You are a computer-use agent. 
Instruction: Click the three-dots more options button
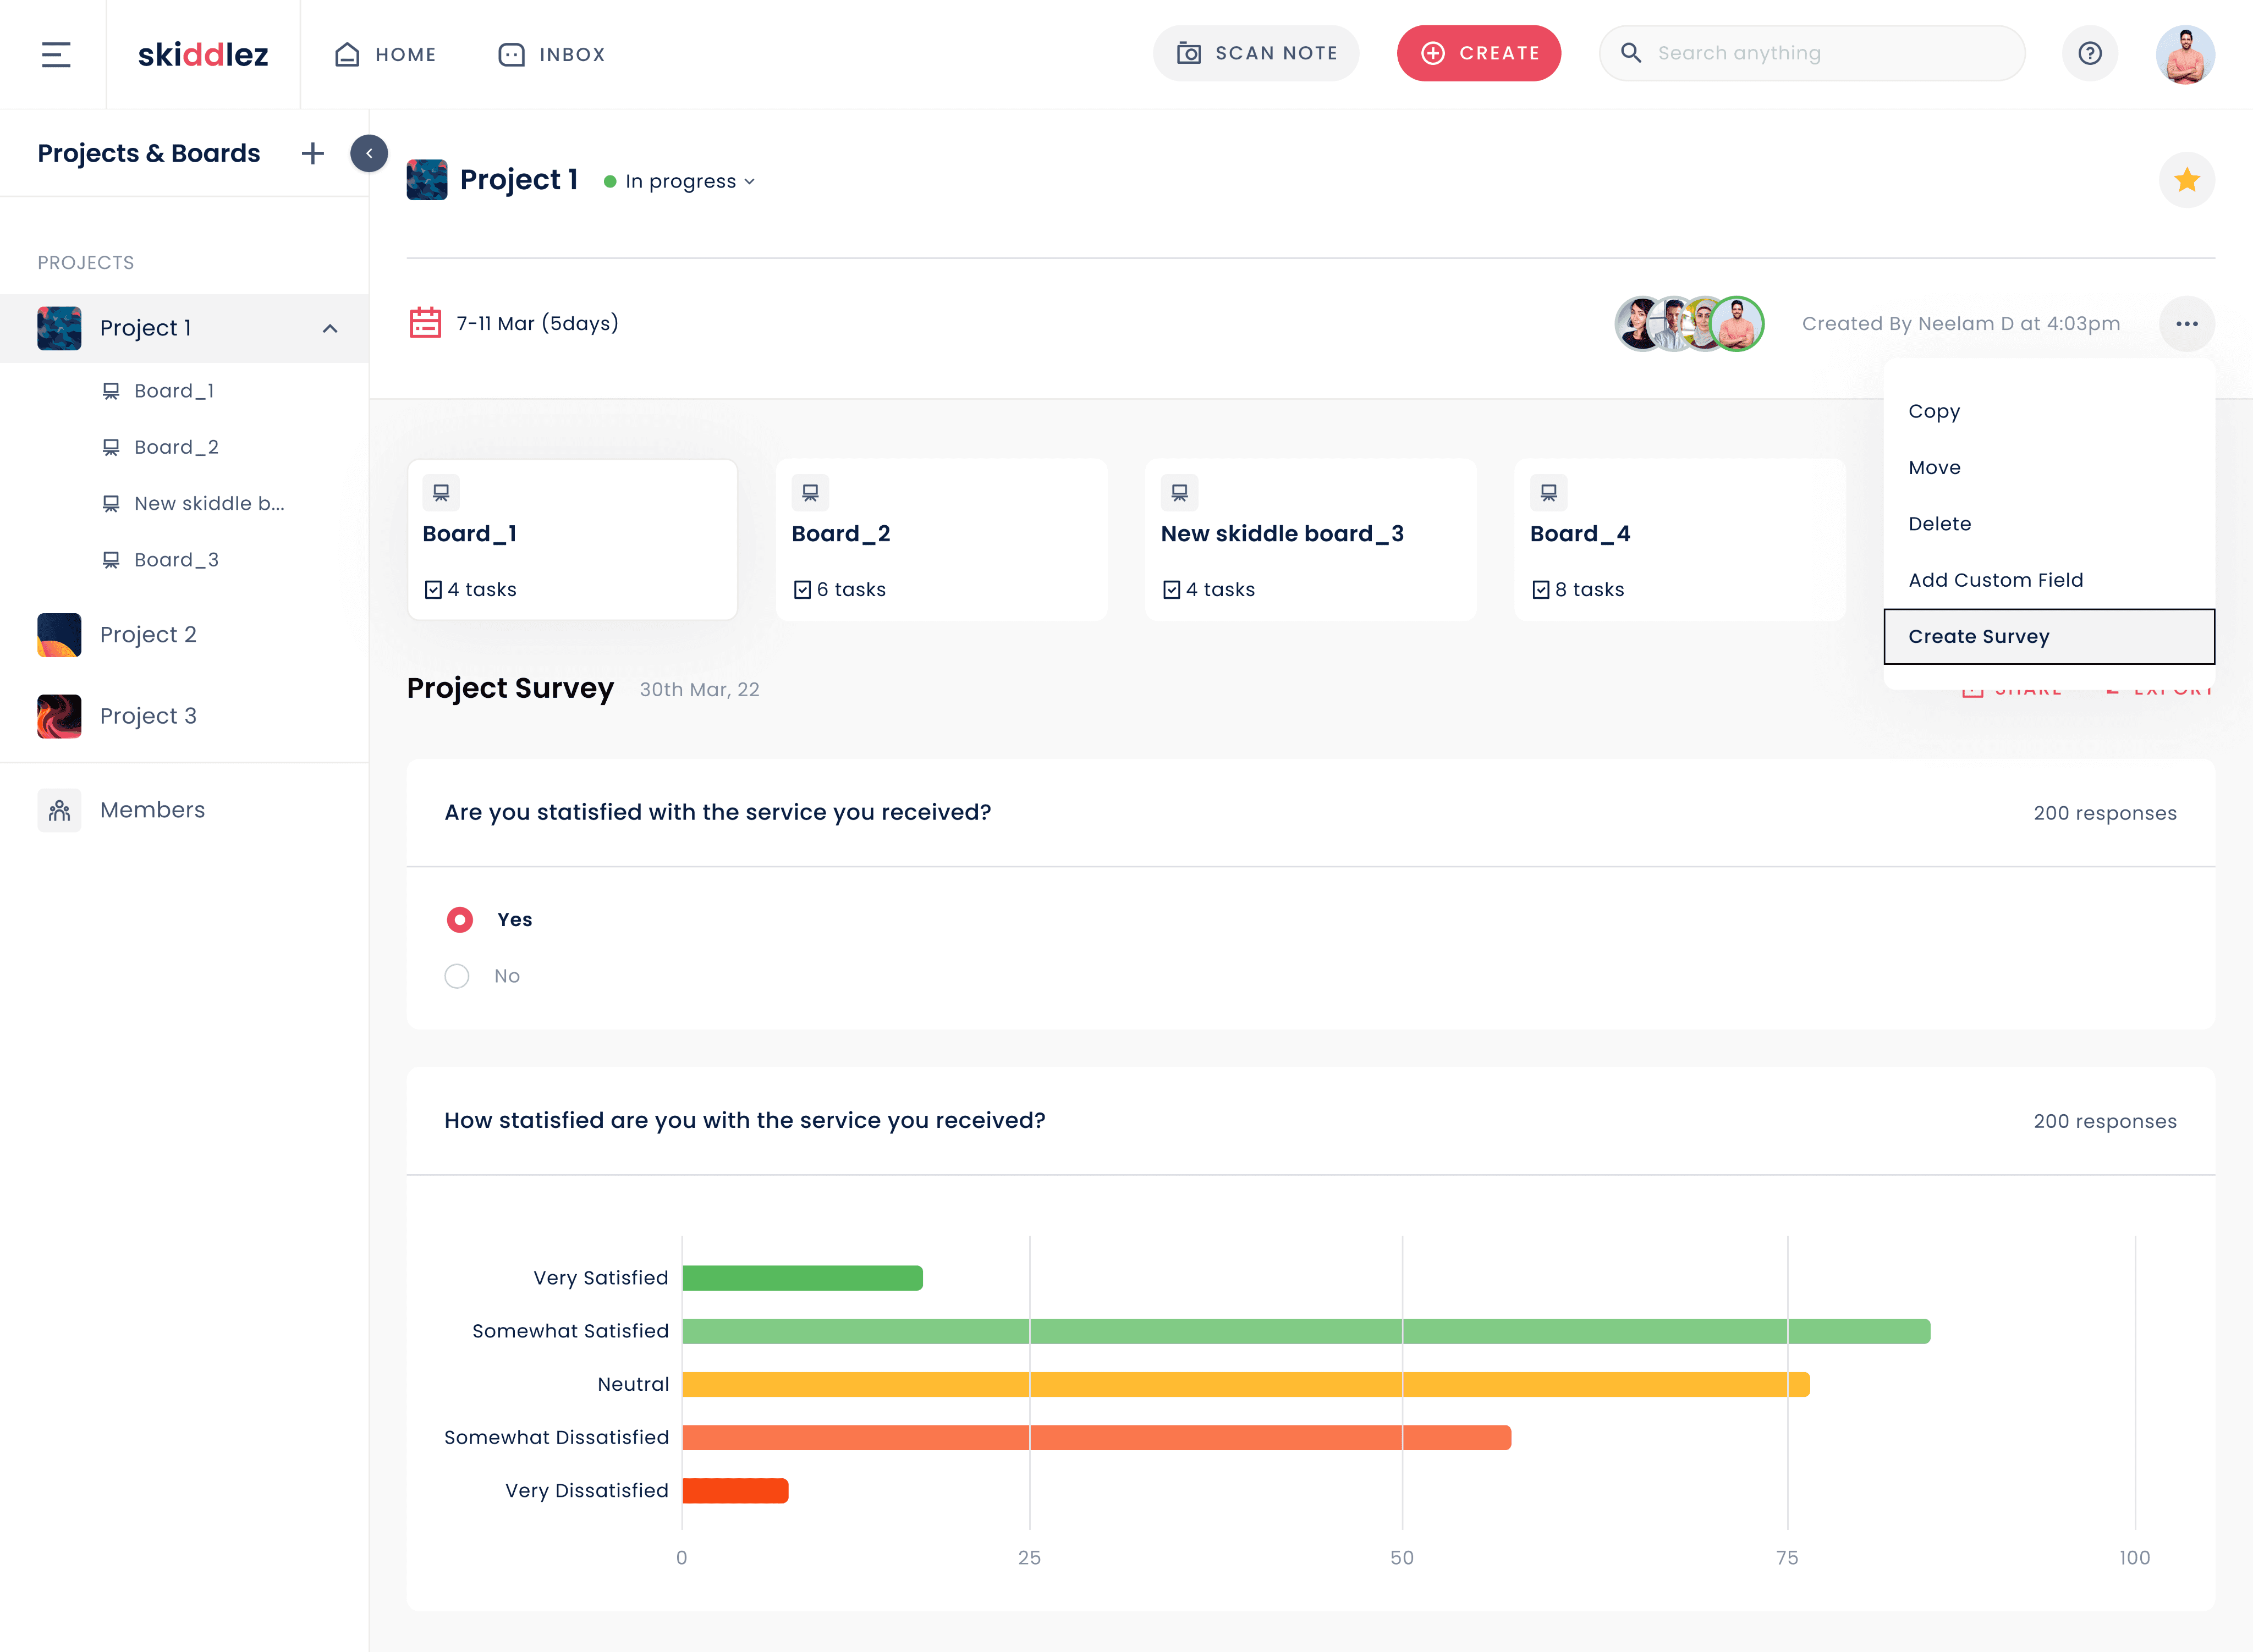(x=2187, y=323)
